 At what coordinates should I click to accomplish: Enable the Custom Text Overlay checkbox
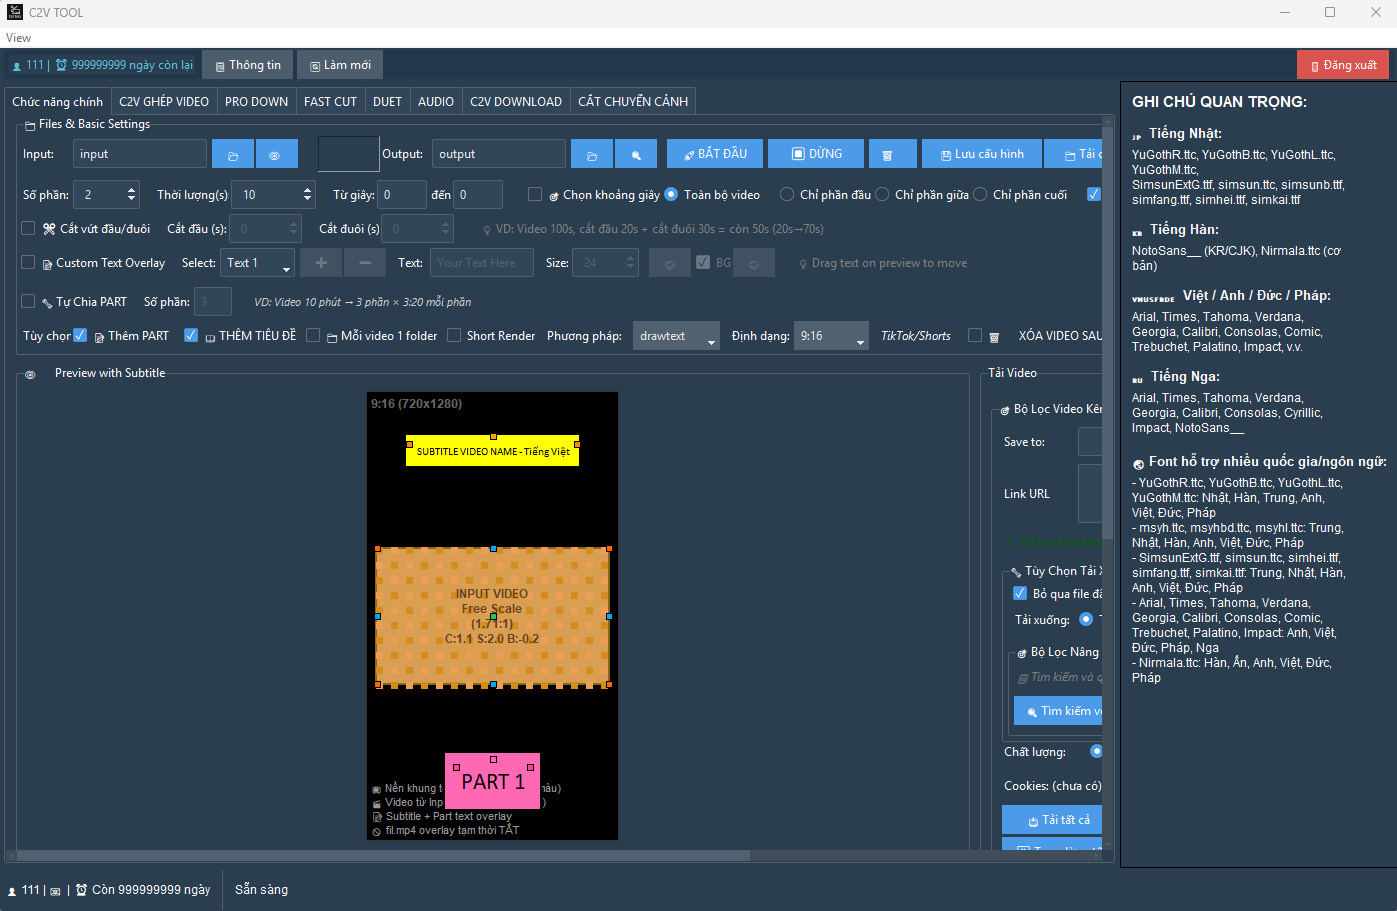coord(29,262)
